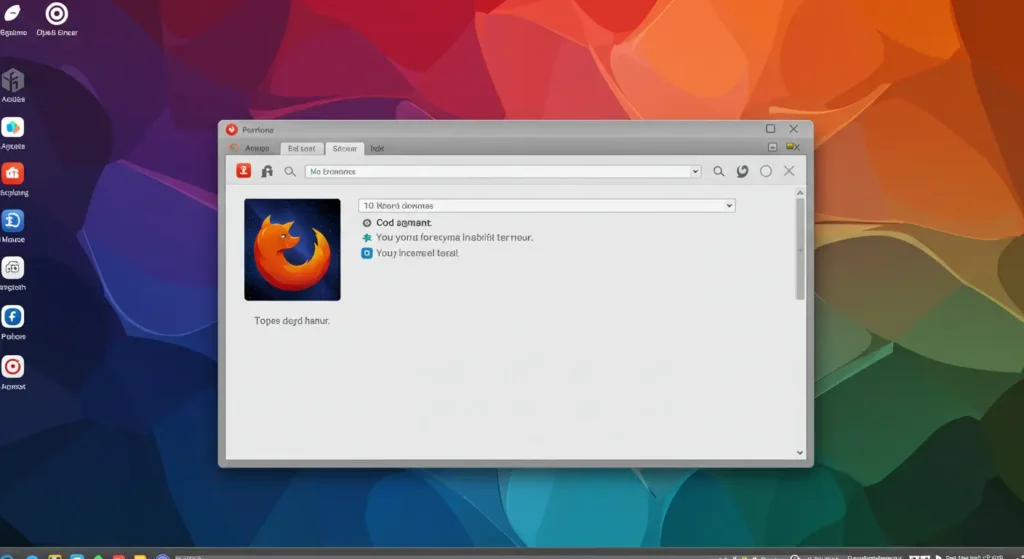
Task: Select the "Sdɔuər" tab
Action: (344, 149)
